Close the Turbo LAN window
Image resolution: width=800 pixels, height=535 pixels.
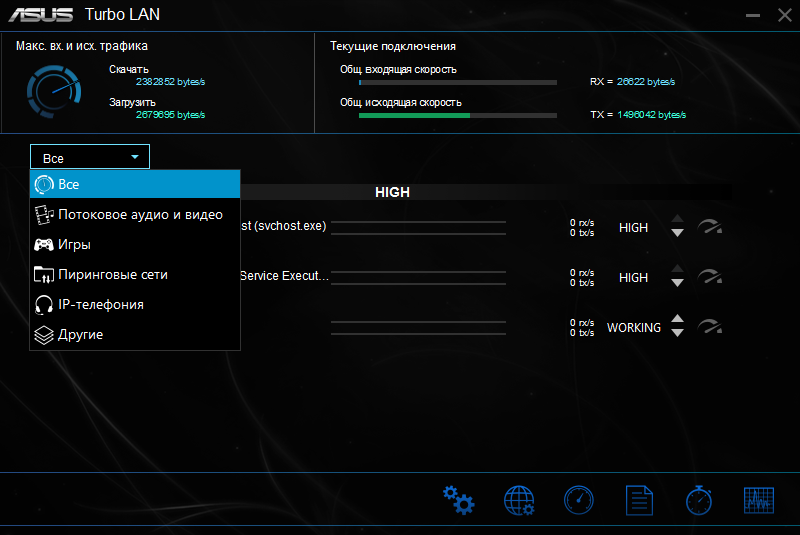coord(785,15)
